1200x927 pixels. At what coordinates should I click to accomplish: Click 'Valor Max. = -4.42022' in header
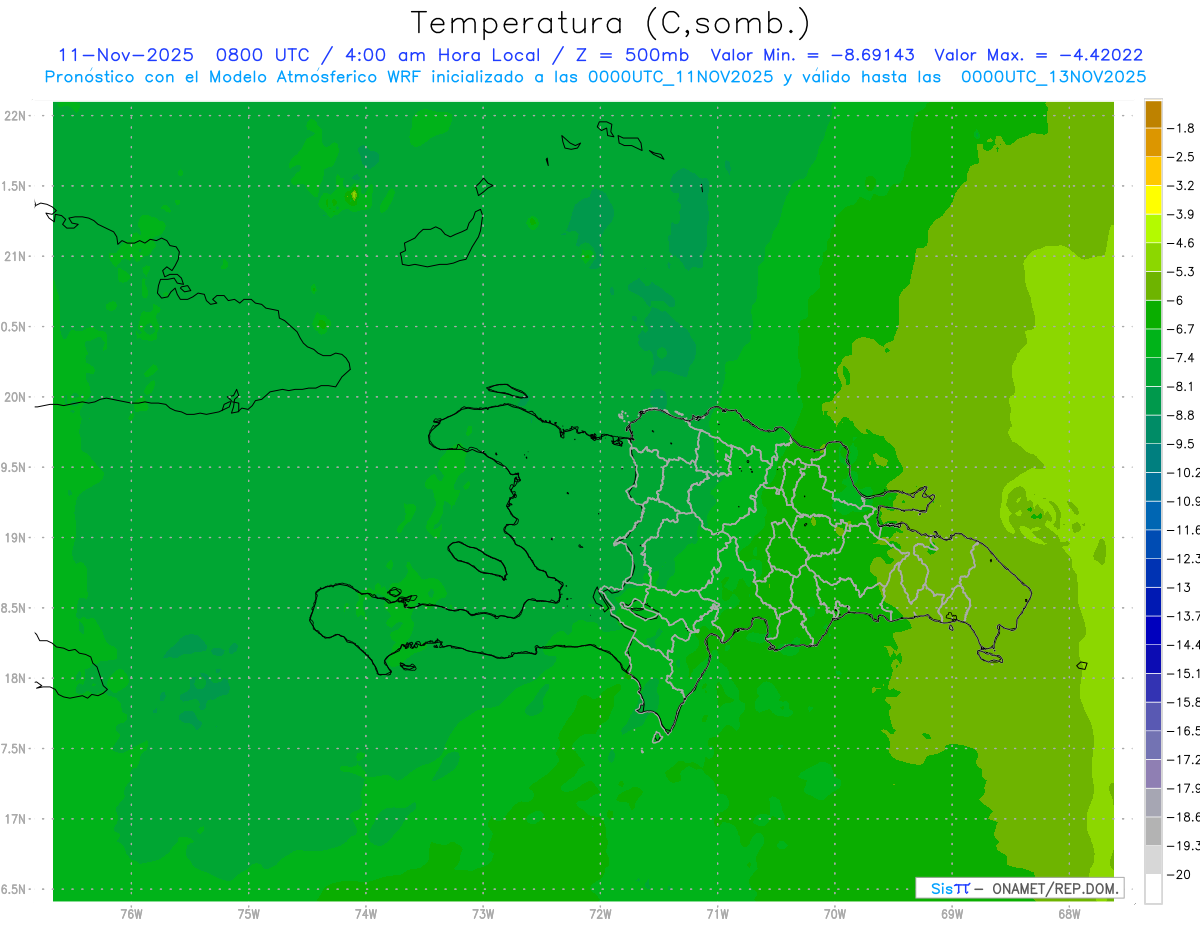click(x=1039, y=55)
